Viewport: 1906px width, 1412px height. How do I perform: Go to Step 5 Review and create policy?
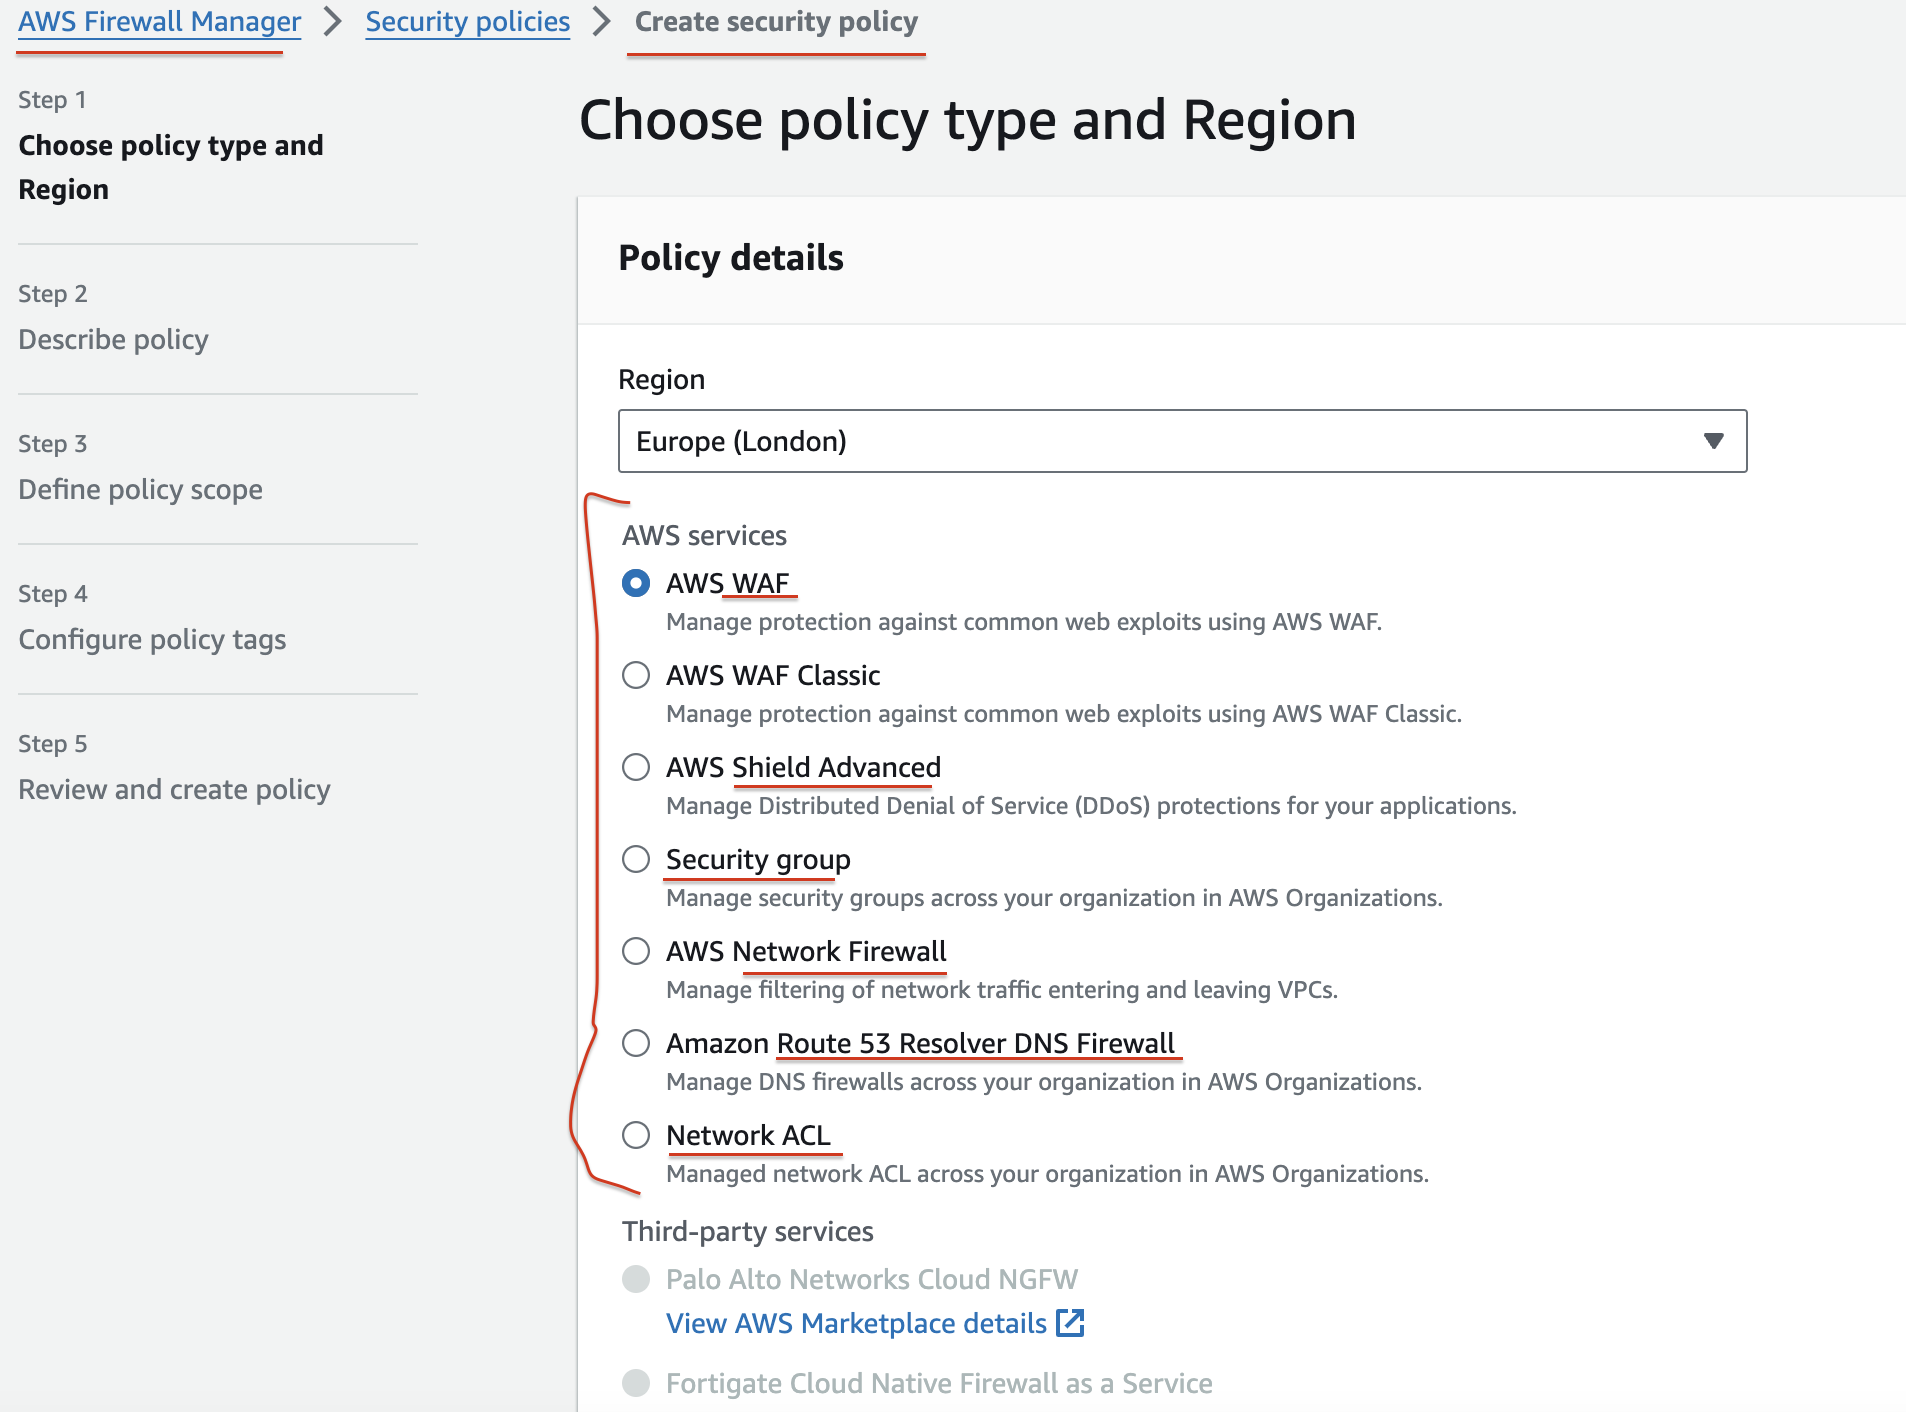(174, 790)
